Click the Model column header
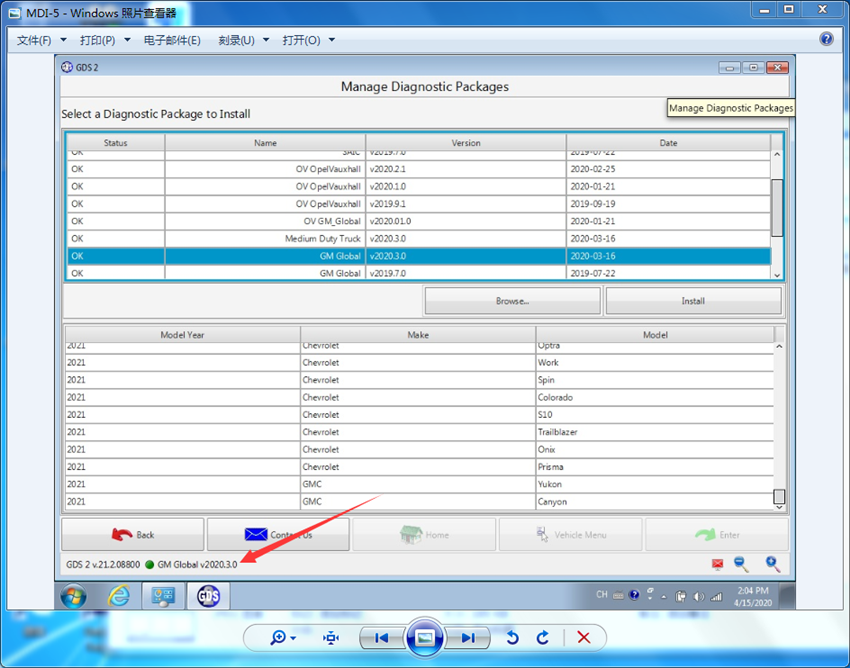 click(x=655, y=335)
